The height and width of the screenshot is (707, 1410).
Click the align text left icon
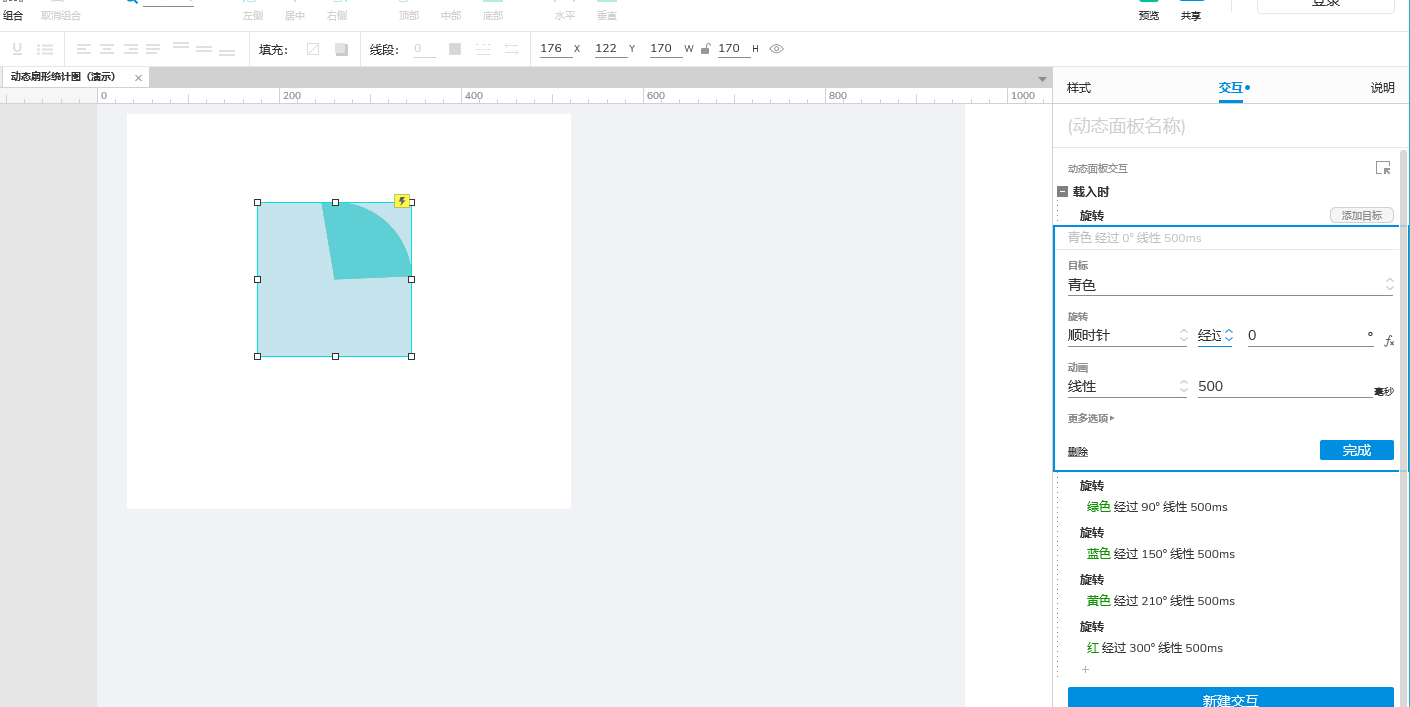83,49
